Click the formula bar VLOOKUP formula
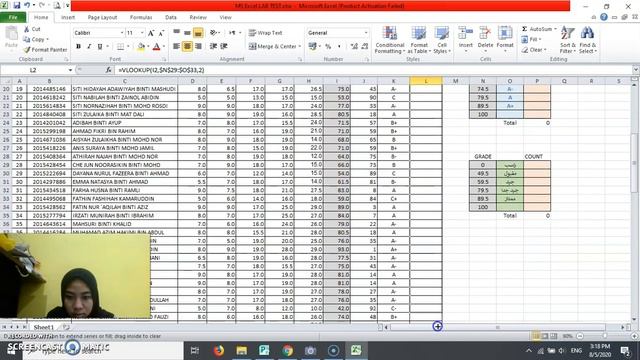The image size is (640, 360). pyautogui.click(x=161, y=70)
